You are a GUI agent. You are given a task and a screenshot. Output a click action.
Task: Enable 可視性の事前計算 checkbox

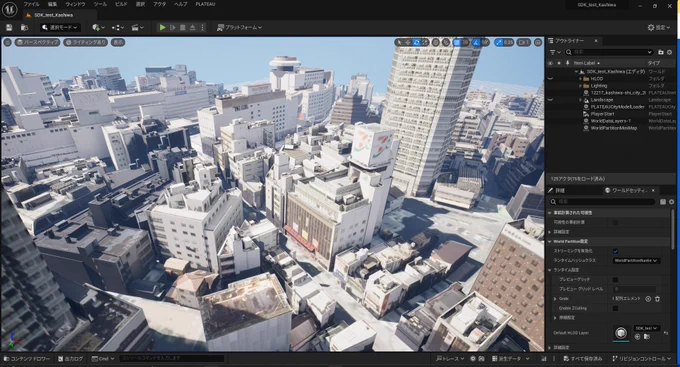click(x=615, y=223)
